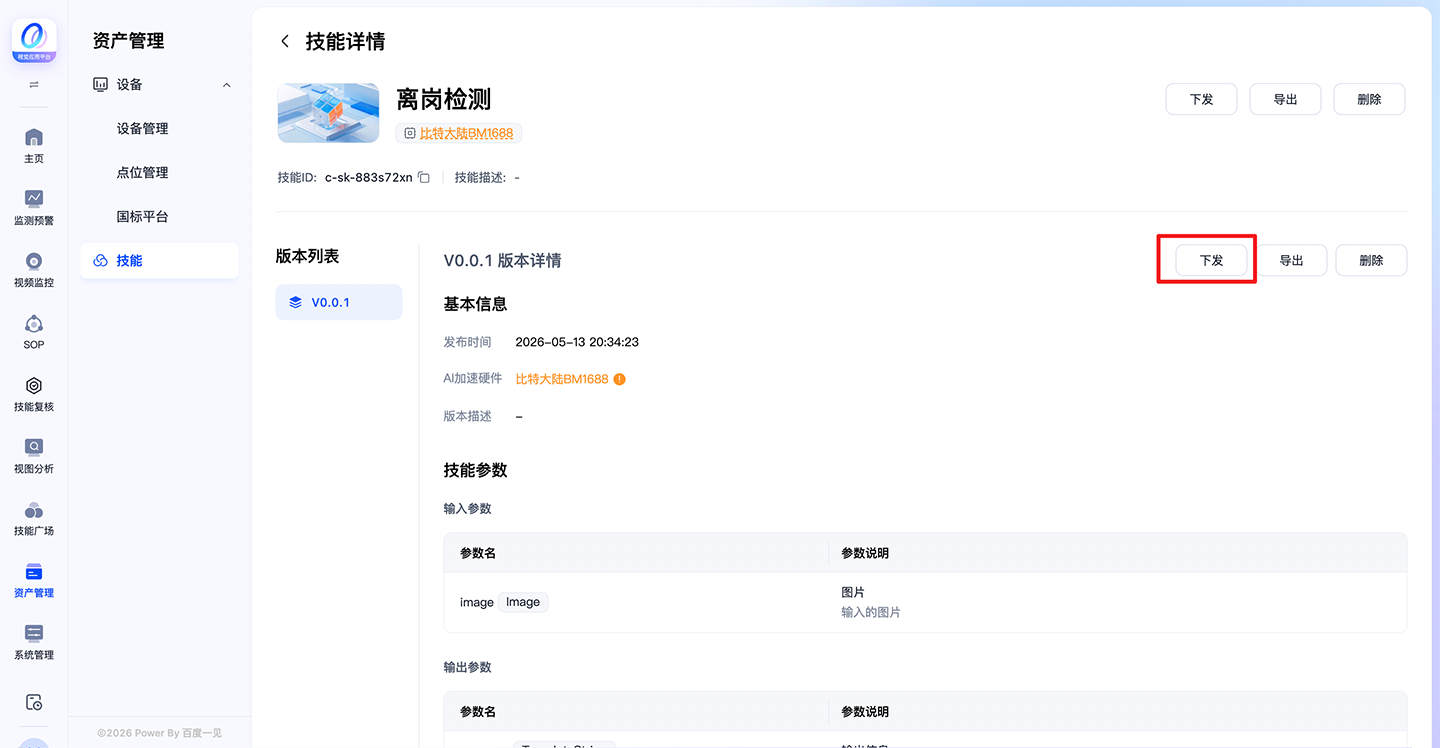Click 参数名 header in 输入参数 table
This screenshot has width=1440, height=748.
tap(478, 553)
